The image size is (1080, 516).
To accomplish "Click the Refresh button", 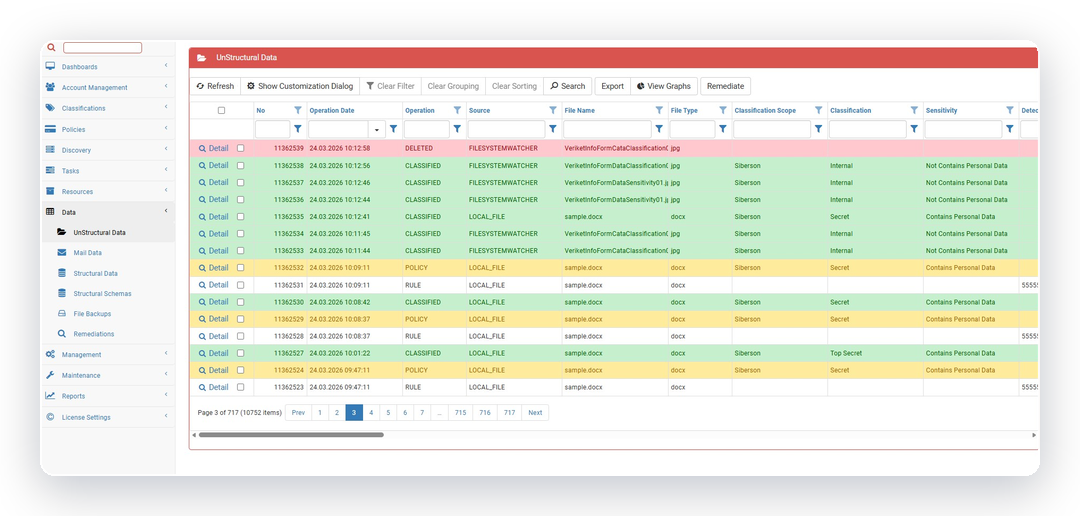I will [x=215, y=86].
